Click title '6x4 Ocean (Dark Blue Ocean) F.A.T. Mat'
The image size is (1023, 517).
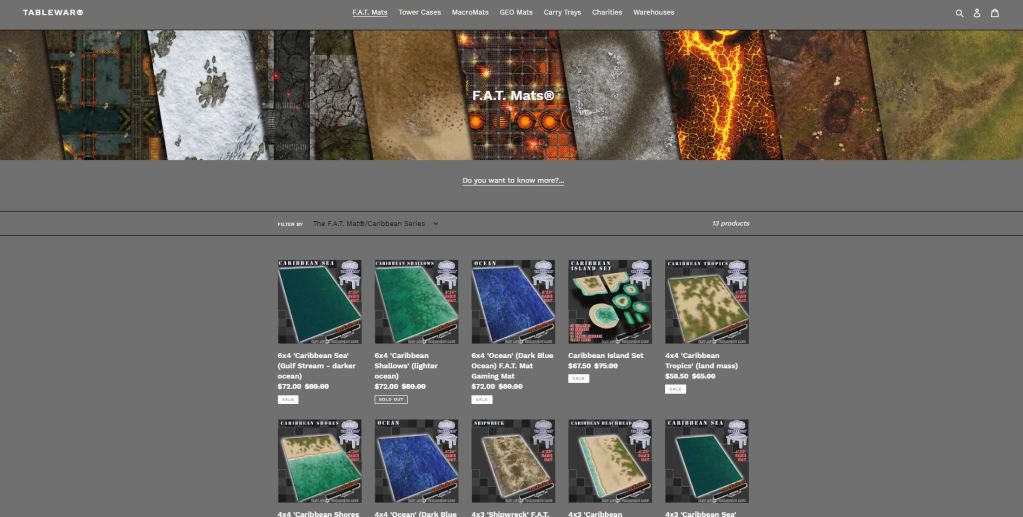(x=512, y=366)
